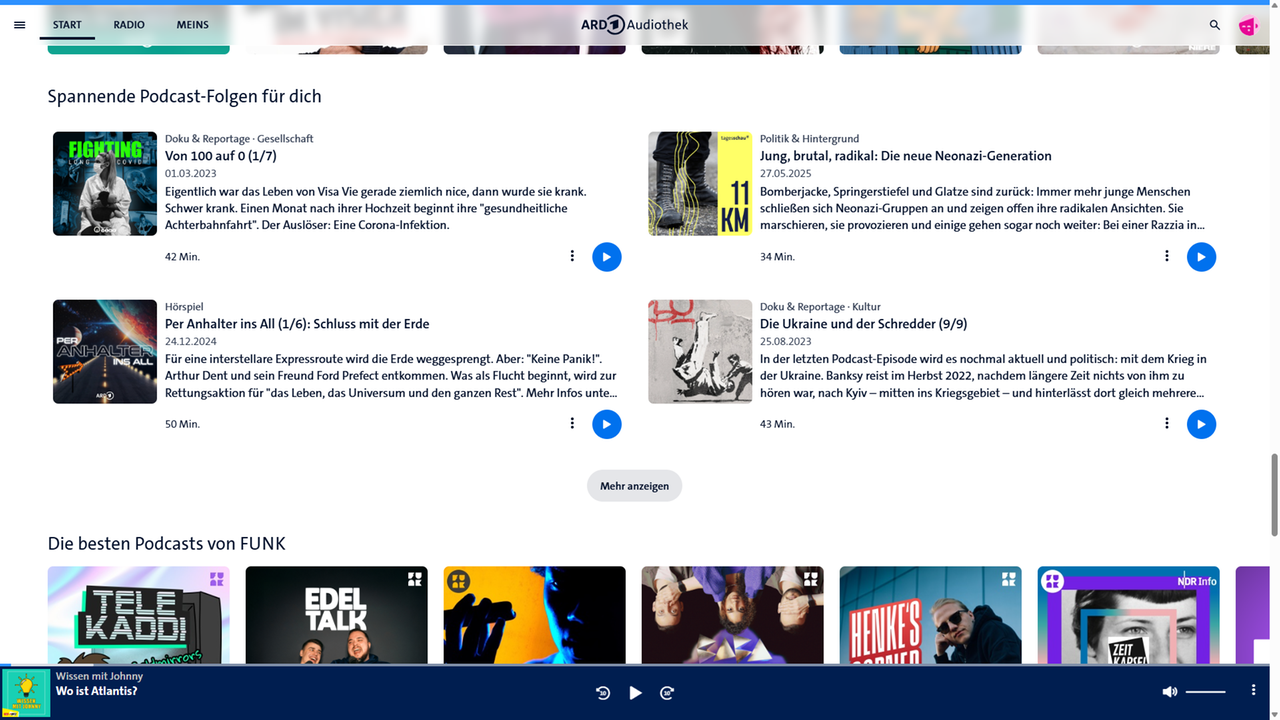Viewport: 1280px width, 720px height.
Task: Play 'Von 100 auf 0 (1/7)' episode
Action: pyautogui.click(x=606, y=257)
